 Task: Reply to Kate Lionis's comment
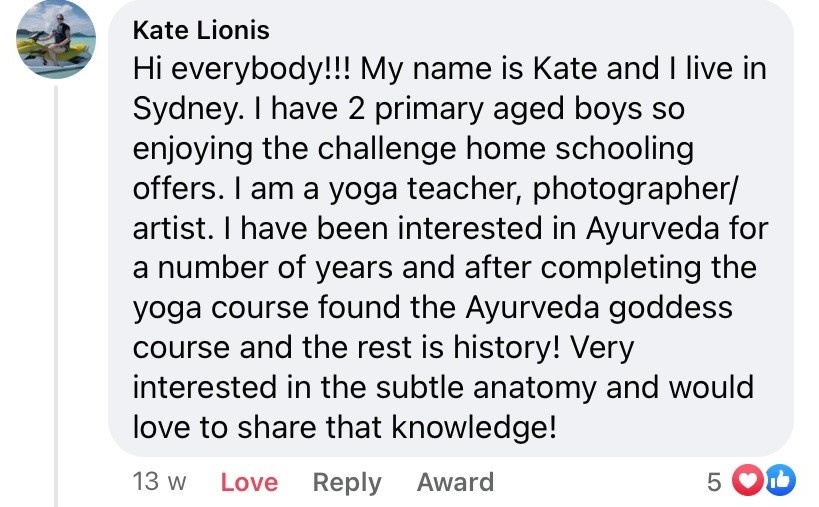(x=347, y=482)
